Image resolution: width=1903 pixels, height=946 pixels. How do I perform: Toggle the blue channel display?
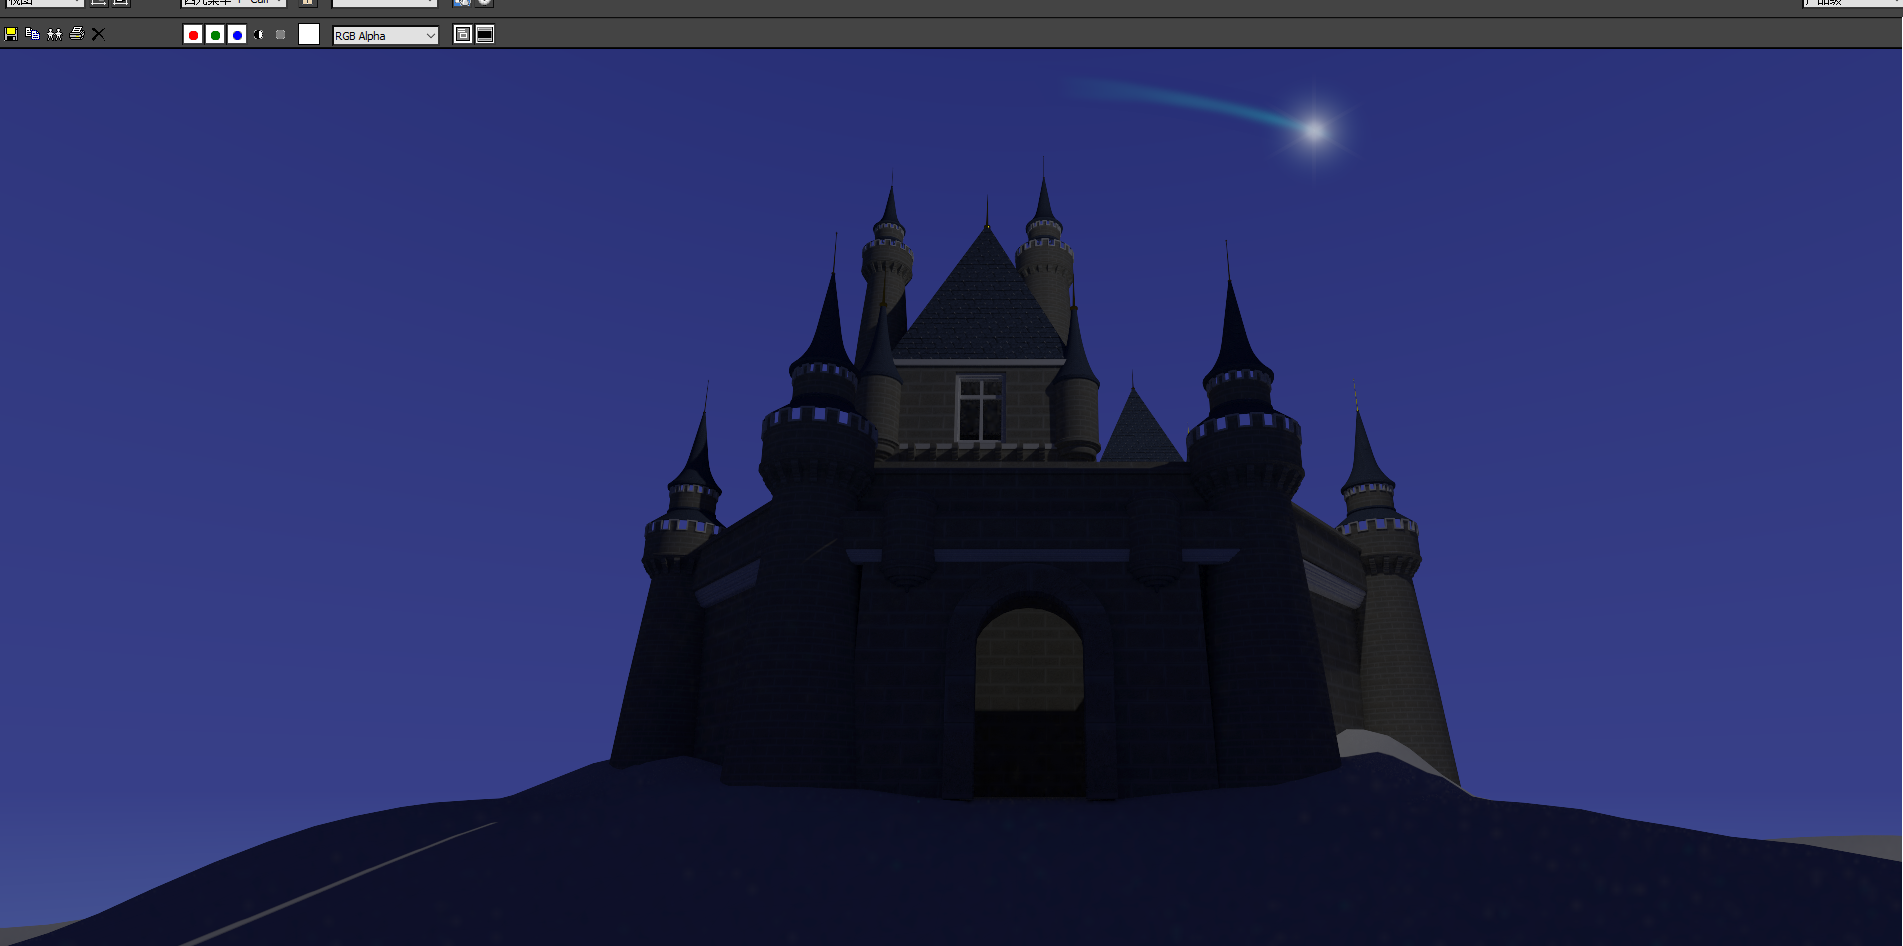click(237, 35)
